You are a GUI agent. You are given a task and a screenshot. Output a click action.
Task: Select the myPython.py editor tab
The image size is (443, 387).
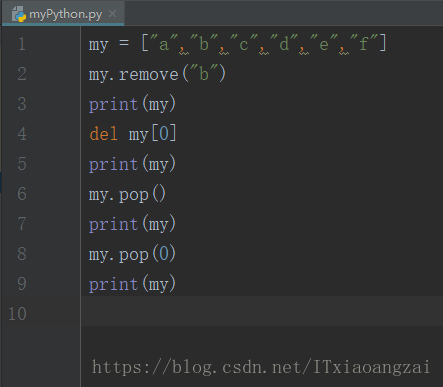[x=63, y=13]
